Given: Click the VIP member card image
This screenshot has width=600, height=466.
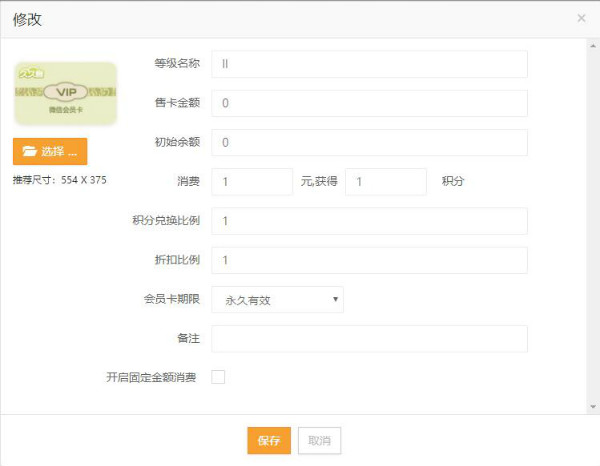Looking at the screenshot, I should click(x=65, y=94).
